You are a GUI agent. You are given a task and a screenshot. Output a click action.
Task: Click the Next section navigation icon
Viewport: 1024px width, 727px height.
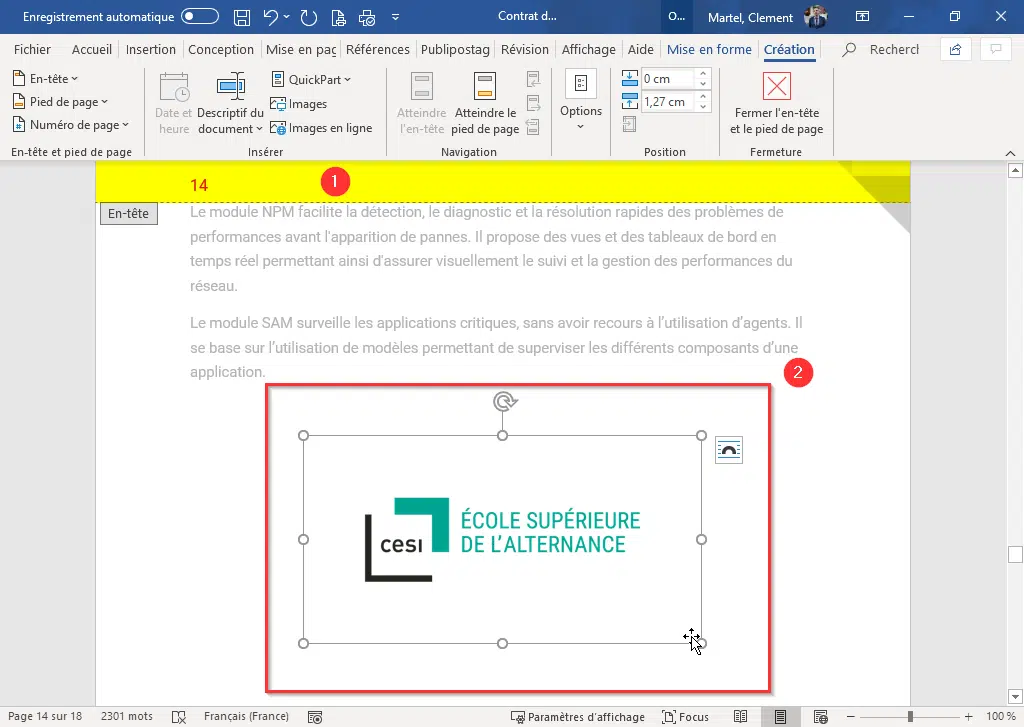[x=534, y=103]
